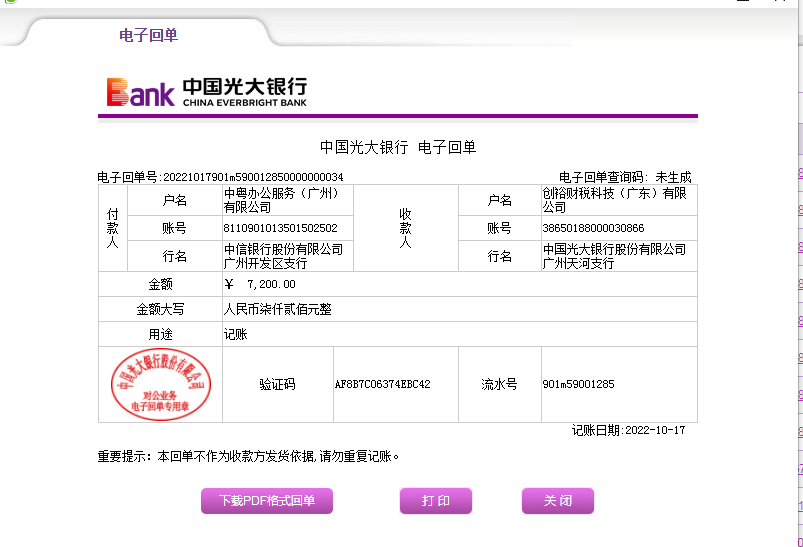803x547 pixels.
Task: Click the red 电子回单专用章 seal stamp
Action: [161, 384]
